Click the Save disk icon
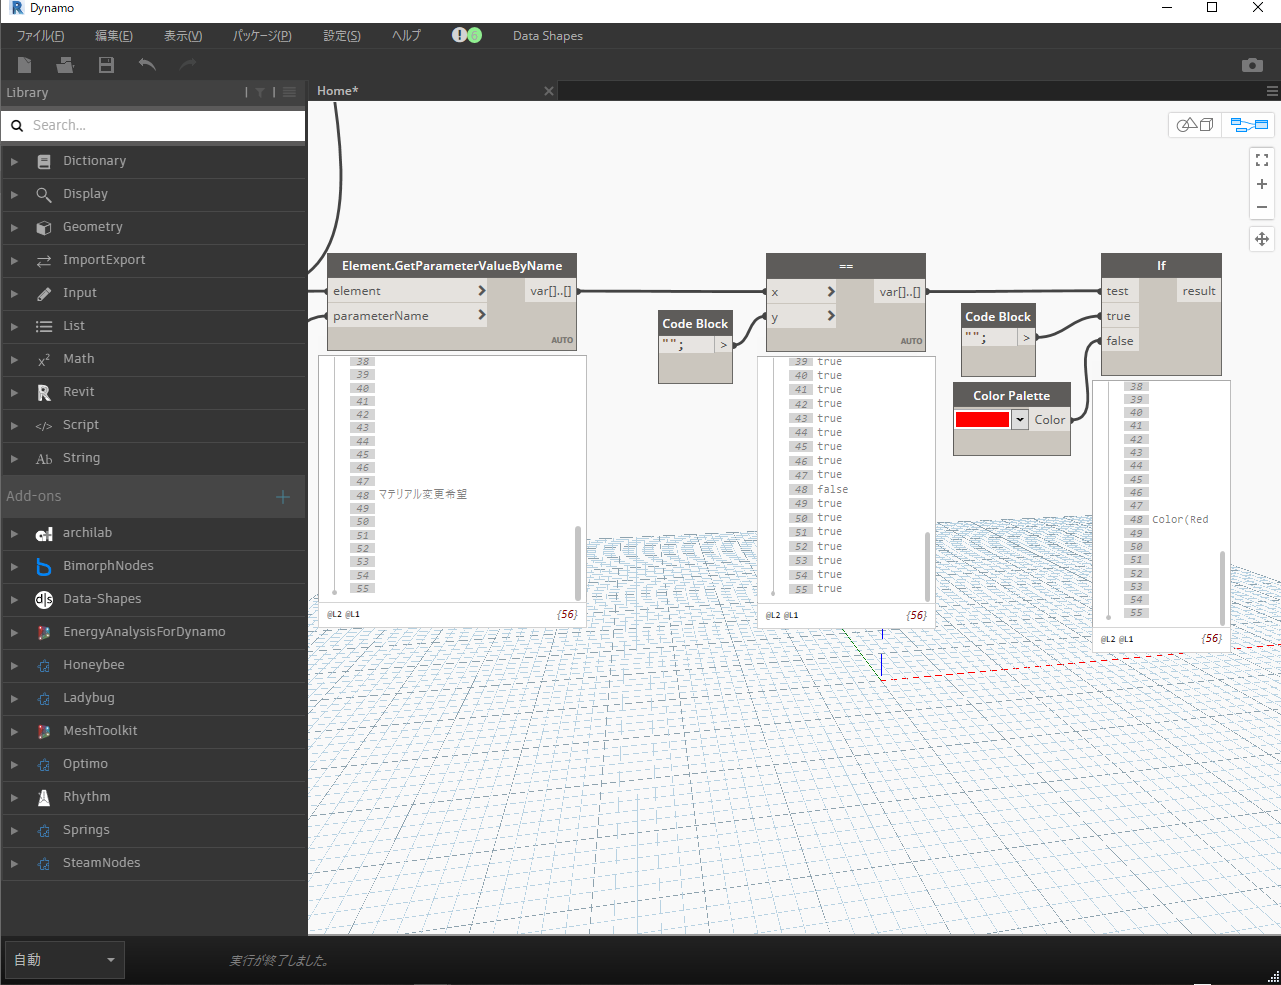This screenshot has width=1281, height=985. [106, 65]
